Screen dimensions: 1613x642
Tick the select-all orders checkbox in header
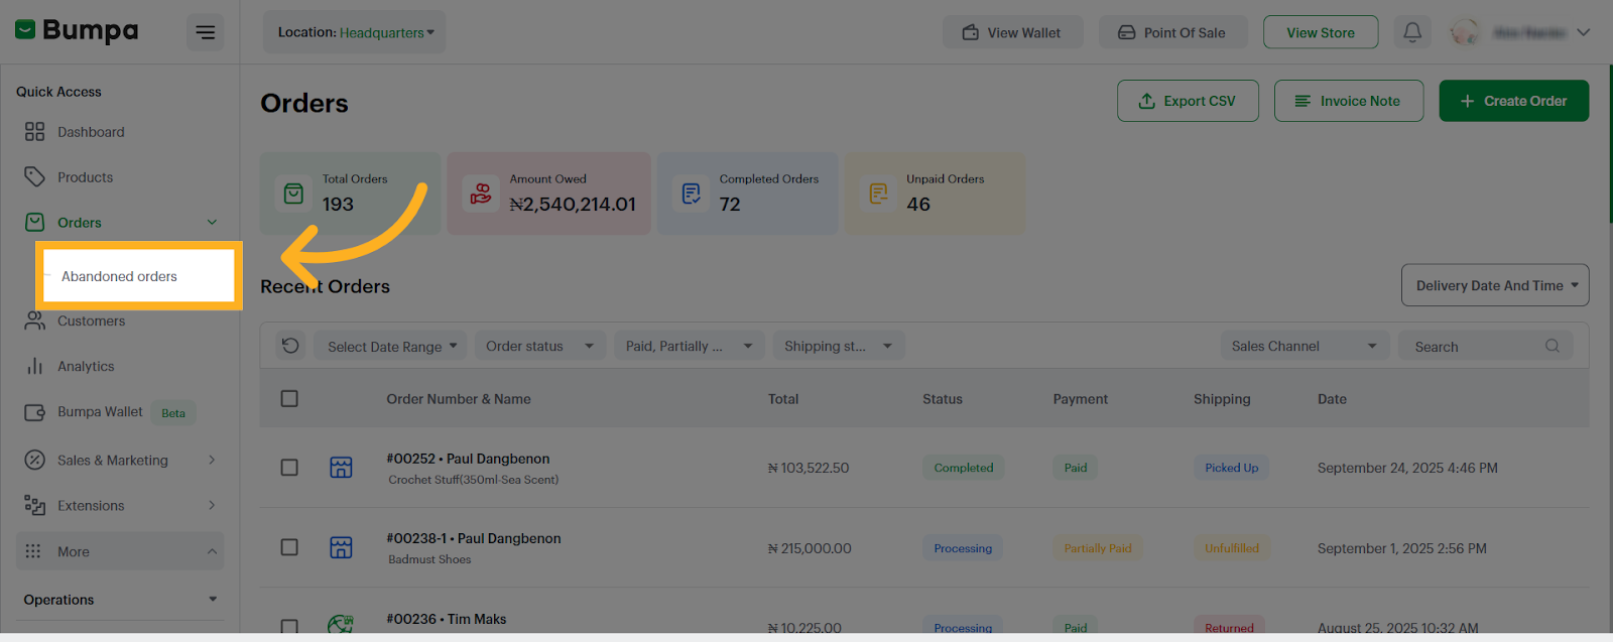click(289, 398)
